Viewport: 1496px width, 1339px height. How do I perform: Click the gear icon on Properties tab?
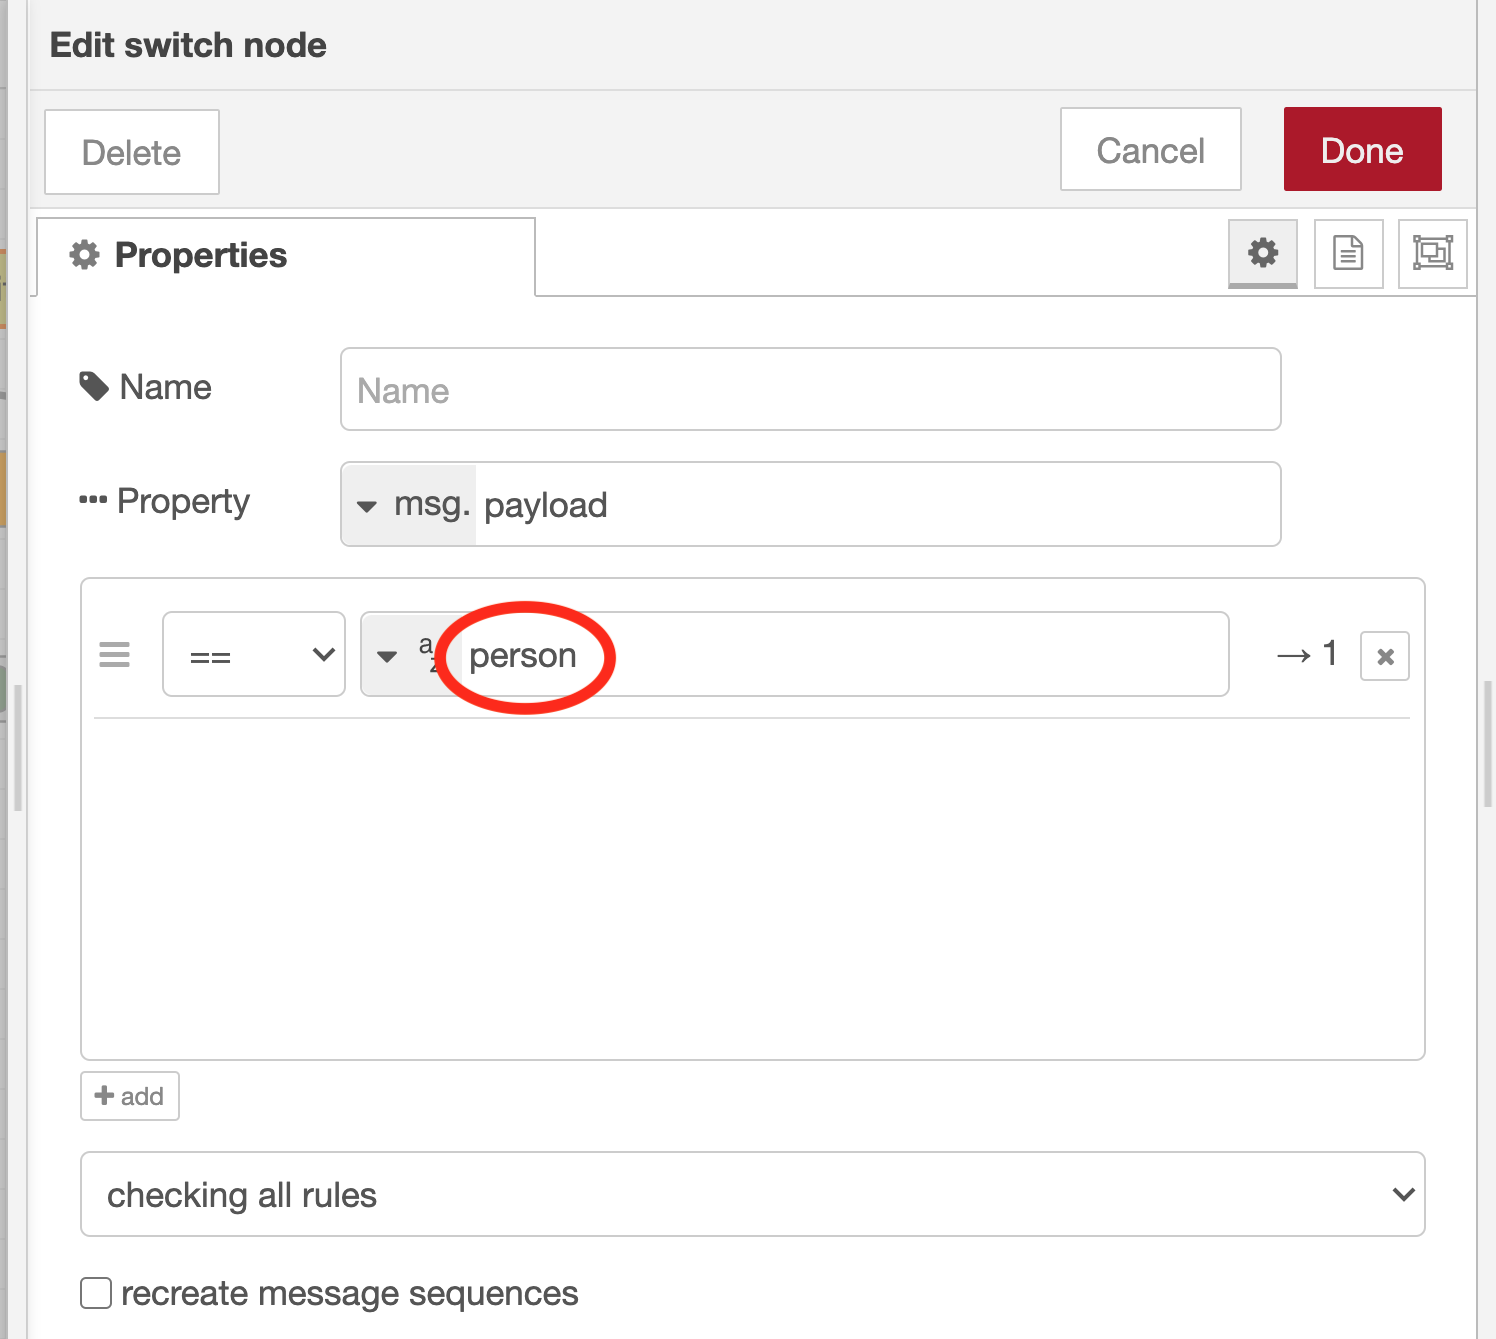pyautogui.click(x=85, y=255)
